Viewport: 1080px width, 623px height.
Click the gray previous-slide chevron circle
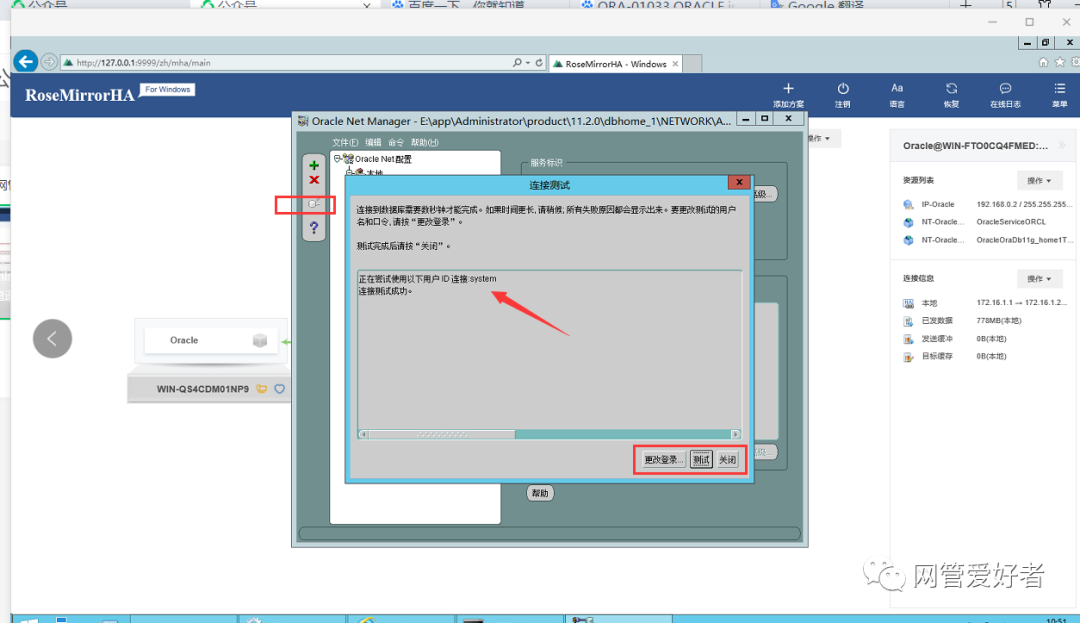tap(52, 339)
